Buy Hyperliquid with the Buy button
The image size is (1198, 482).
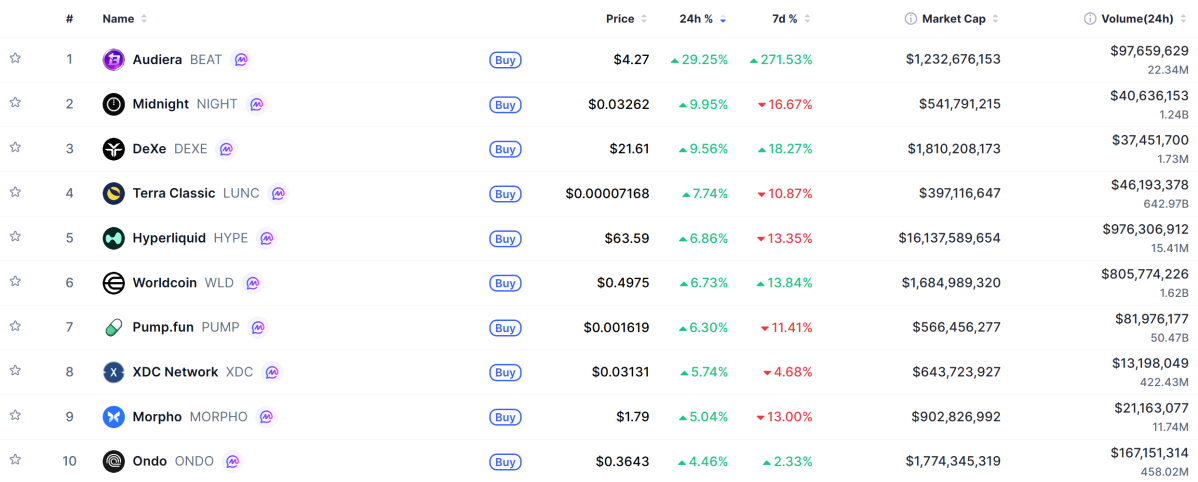point(505,238)
